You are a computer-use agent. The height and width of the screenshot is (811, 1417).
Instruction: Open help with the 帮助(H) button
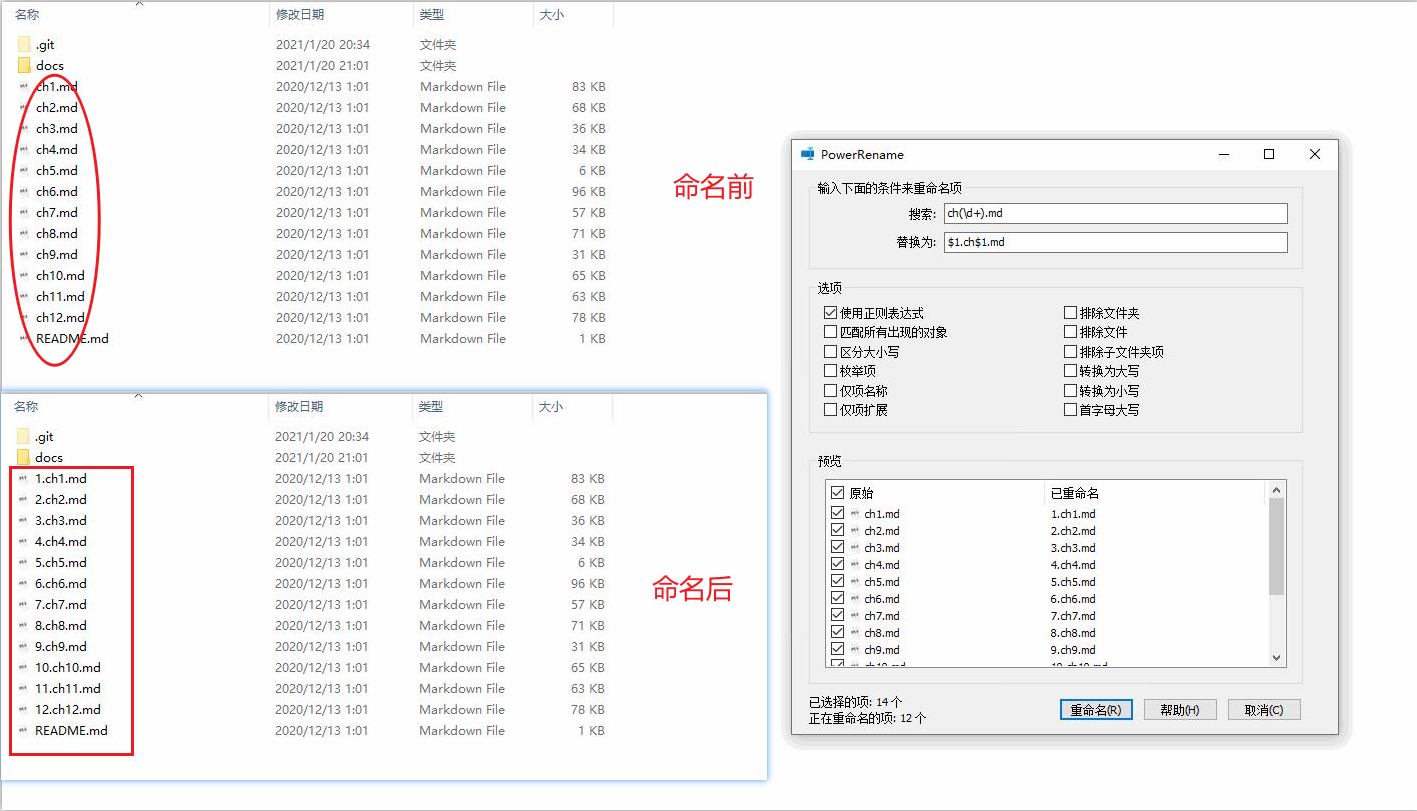point(1180,710)
